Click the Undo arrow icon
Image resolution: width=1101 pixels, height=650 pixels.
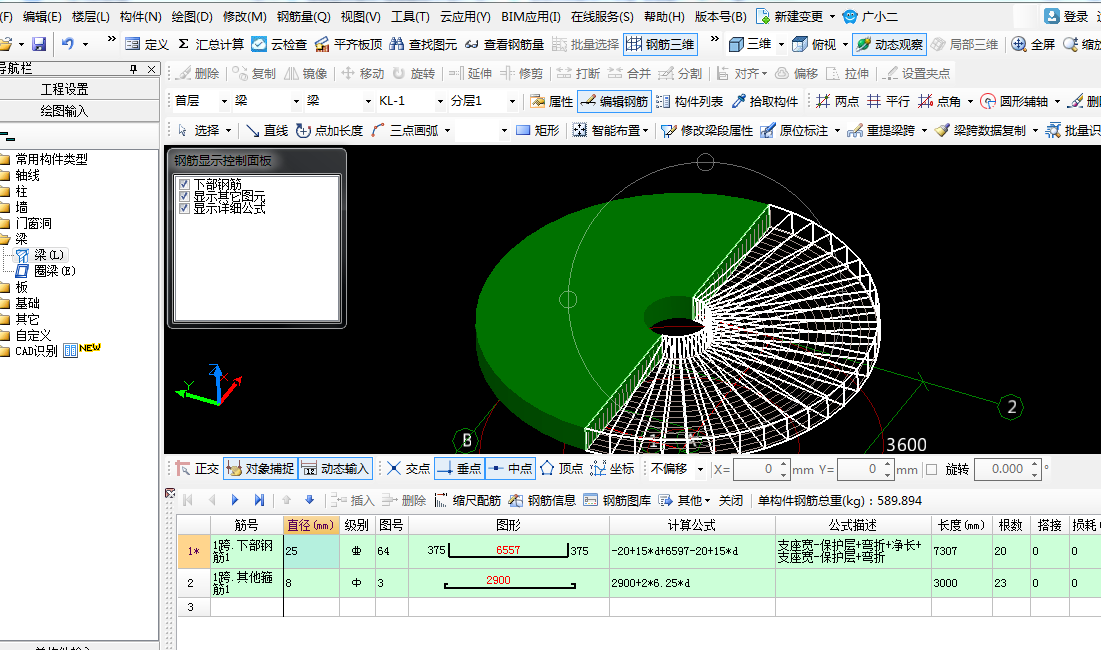[x=67, y=44]
